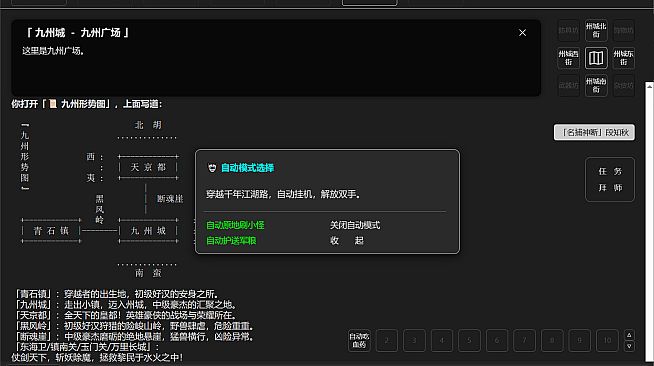
Task: Click the scroll icon before 九州形势图
Action: [x=53, y=104]
